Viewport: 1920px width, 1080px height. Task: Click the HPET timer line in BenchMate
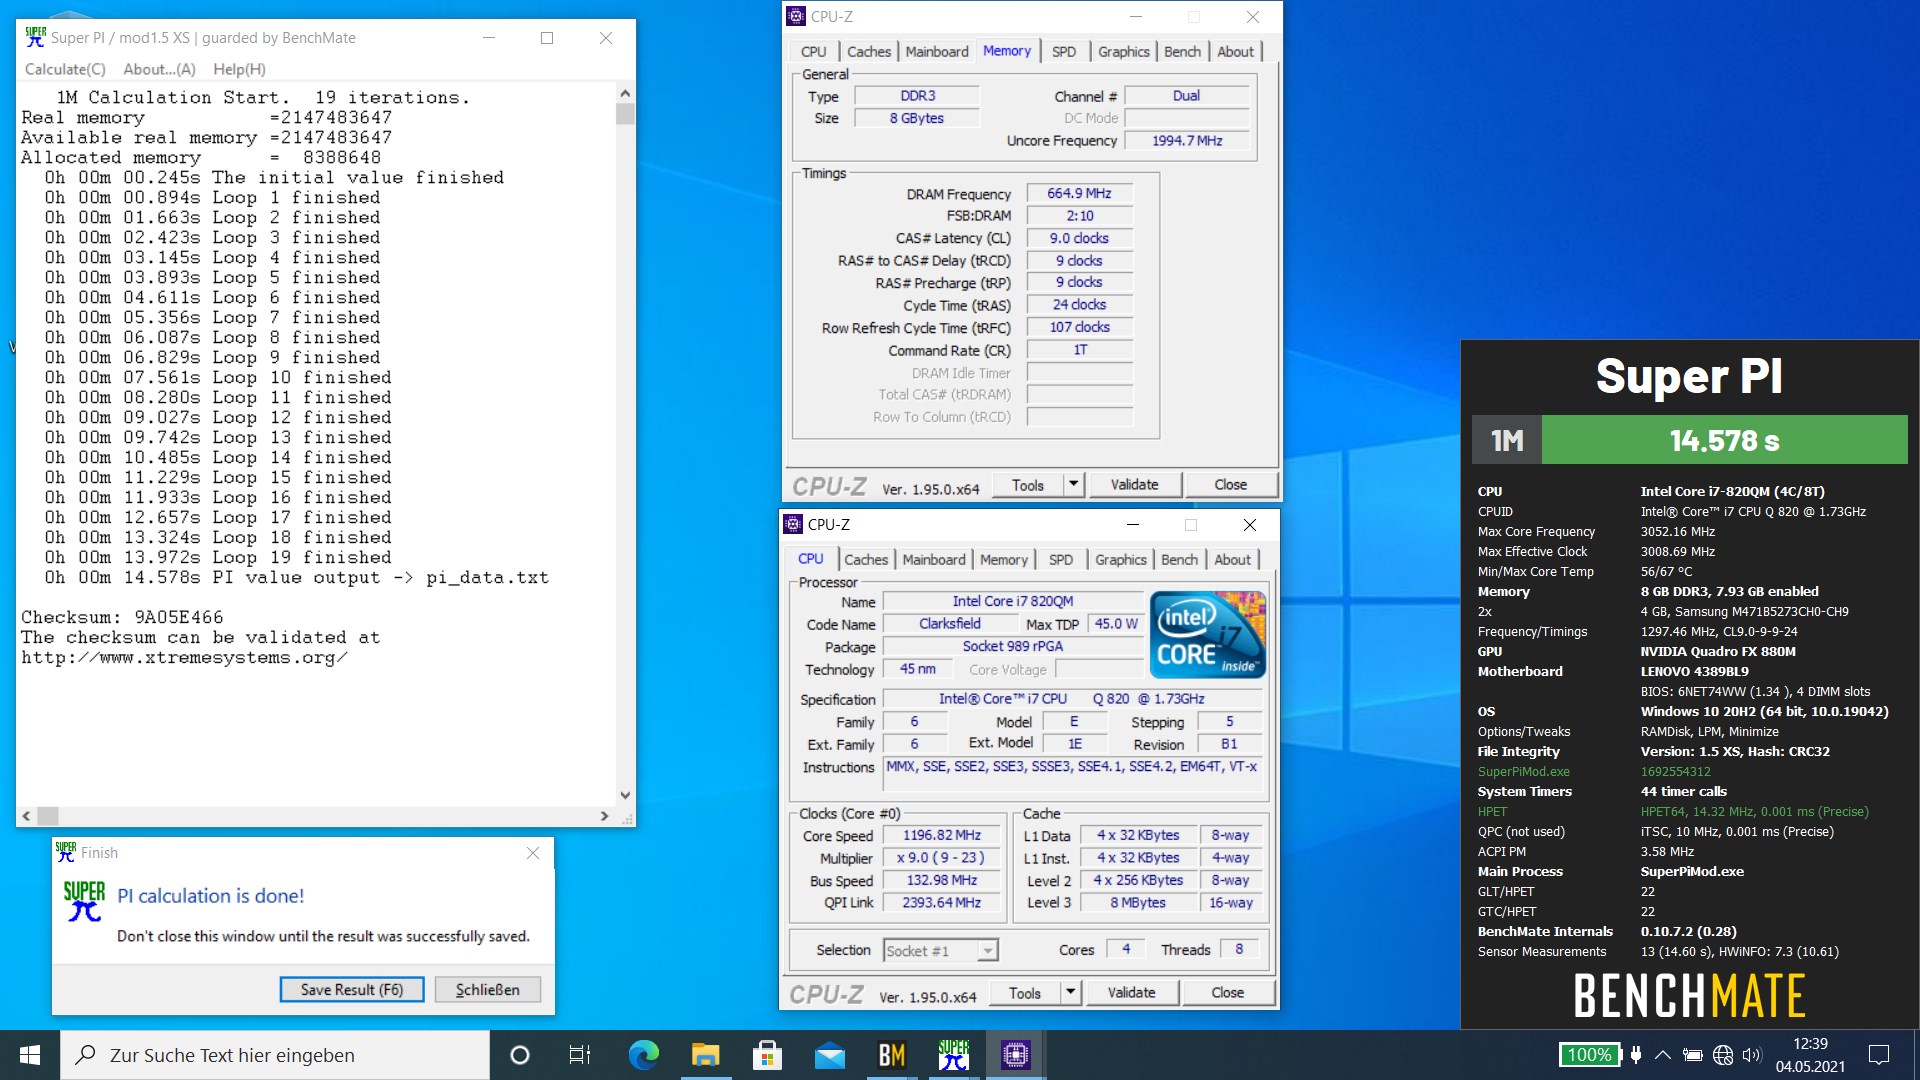click(1673, 811)
